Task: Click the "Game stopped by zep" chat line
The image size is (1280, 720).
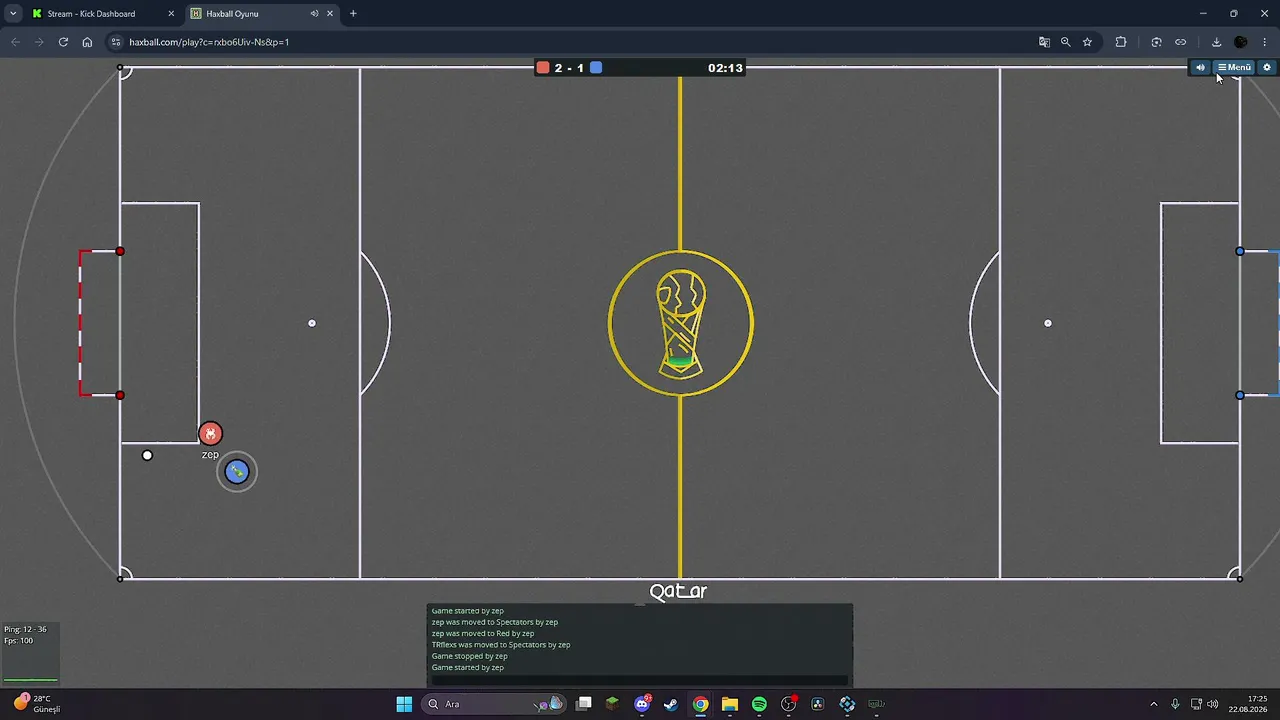Action: [469, 656]
